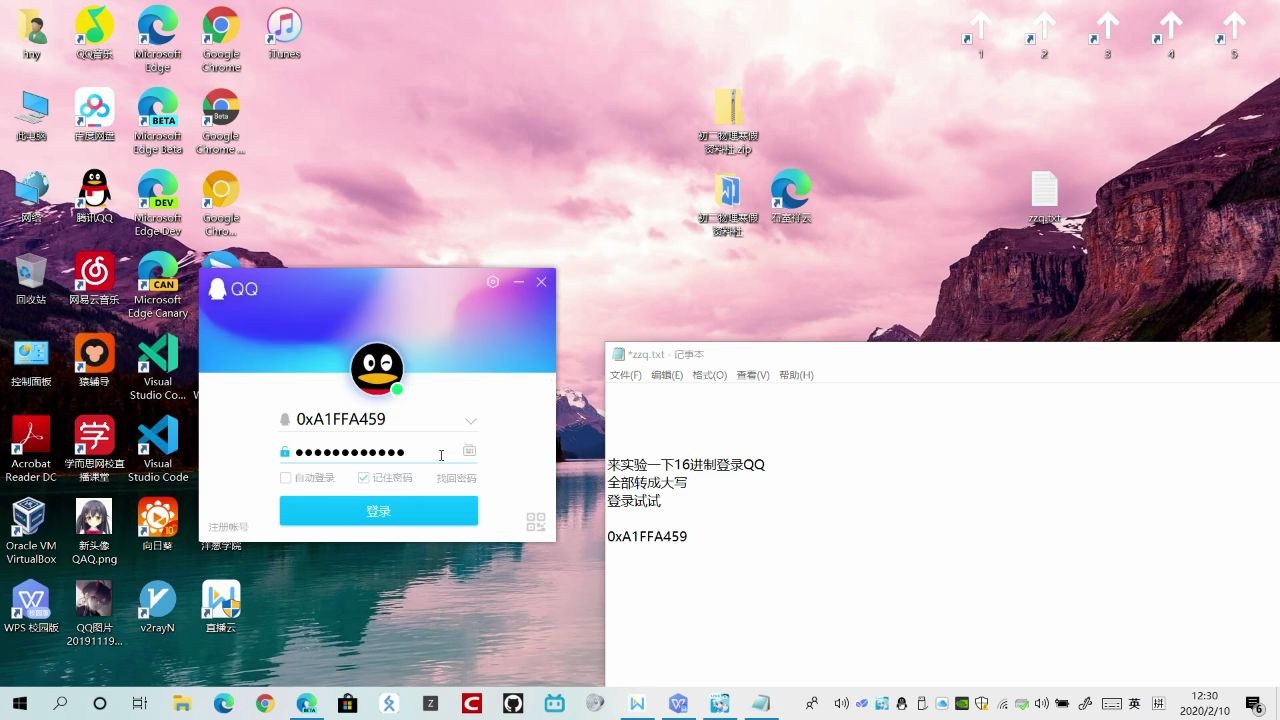Select the zzq.txt file on desktop
Screen dimensions: 1280x720
pos(1044,197)
